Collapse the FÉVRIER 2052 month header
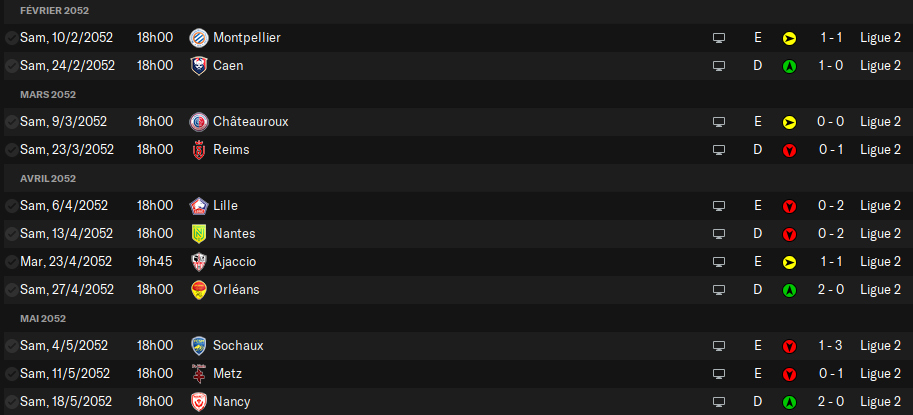The width and height of the screenshot is (913, 415). [x=54, y=10]
